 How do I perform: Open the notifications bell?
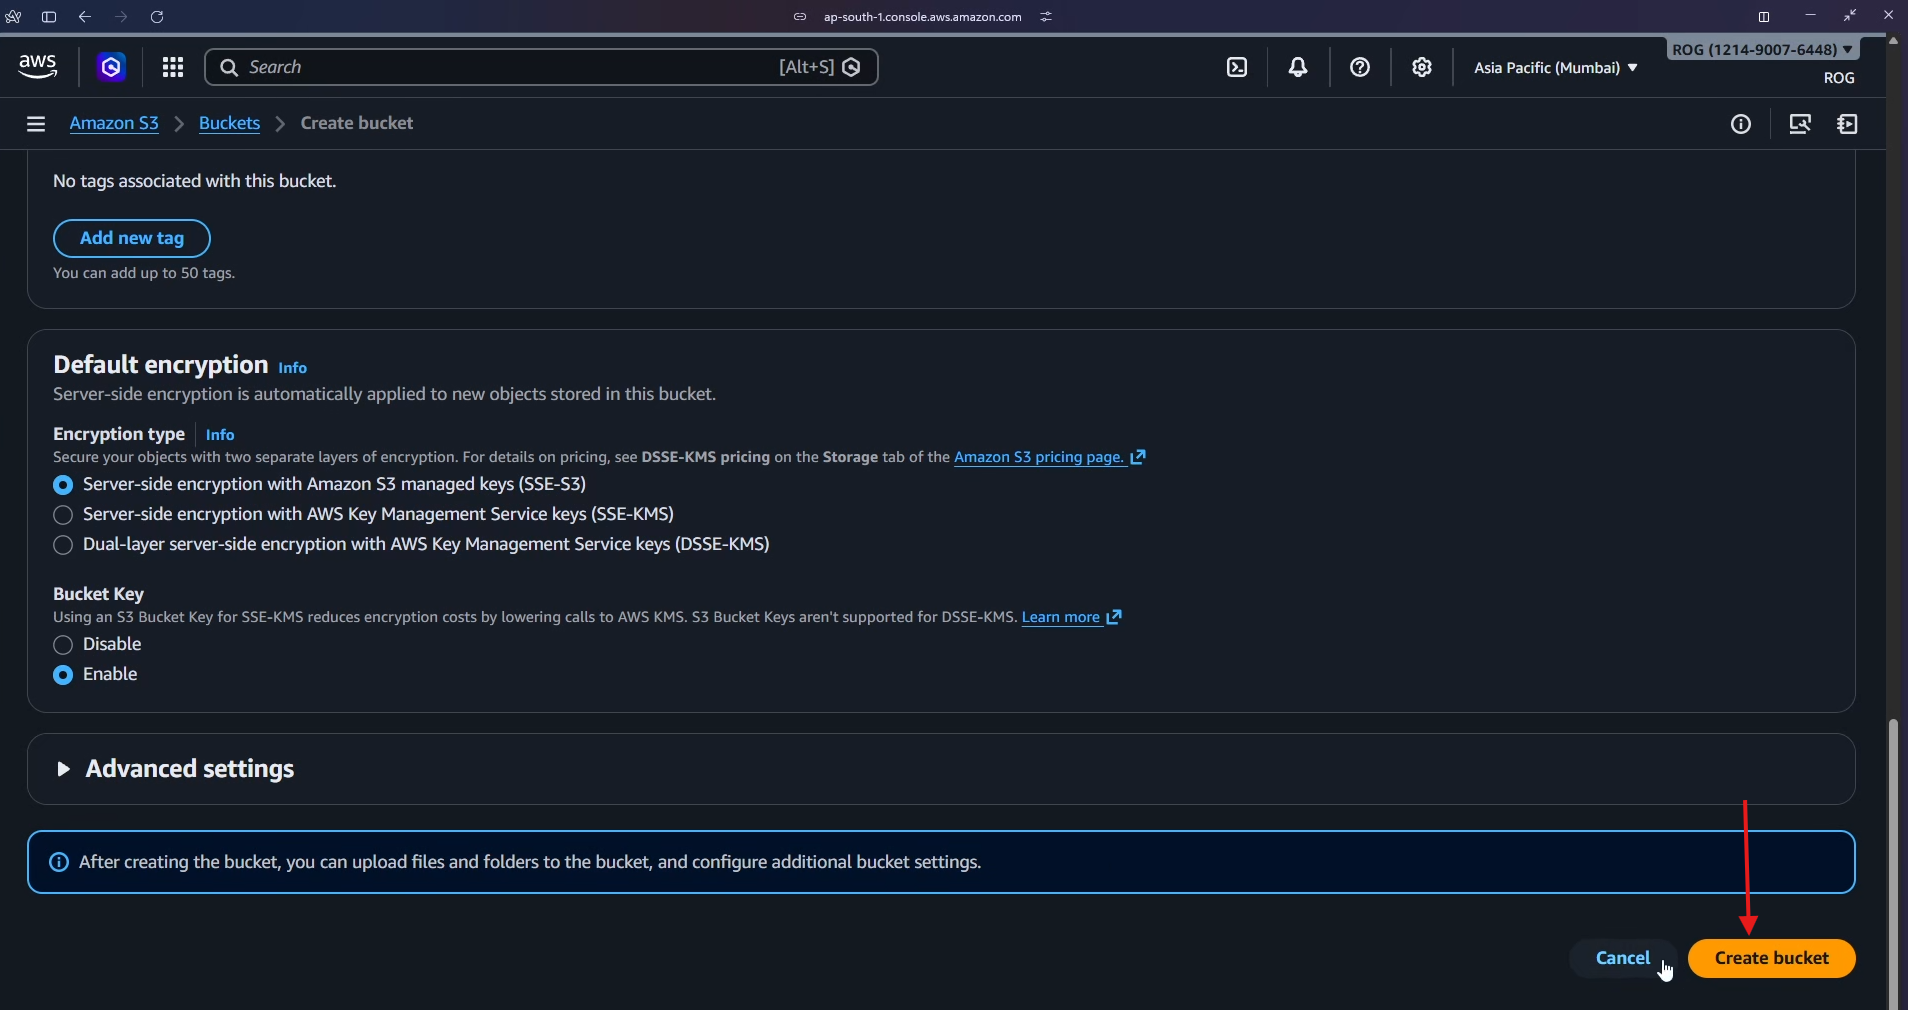click(x=1298, y=67)
